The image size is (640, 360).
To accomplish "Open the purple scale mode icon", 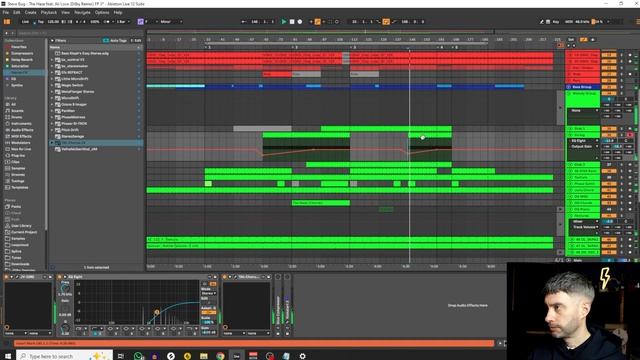I will (140, 22).
